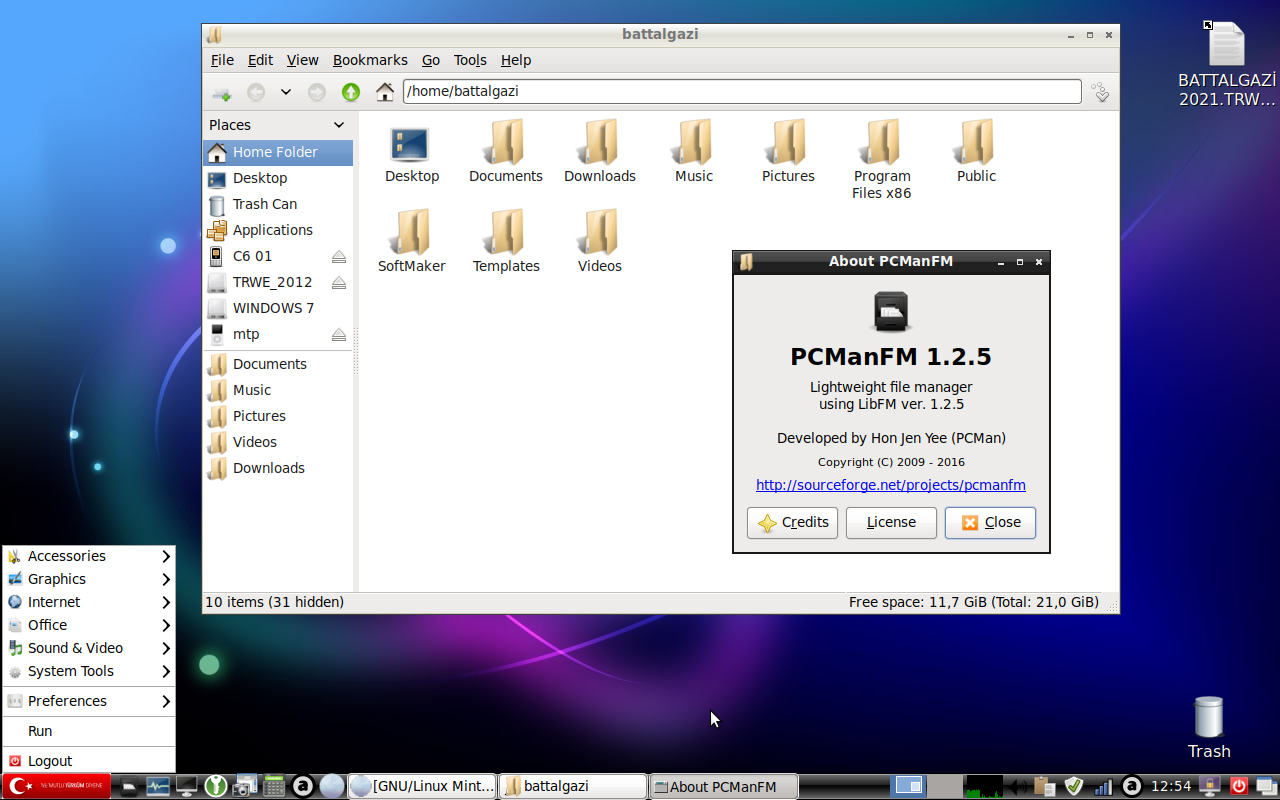Select the Program Files x86 folder

click(882, 160)
